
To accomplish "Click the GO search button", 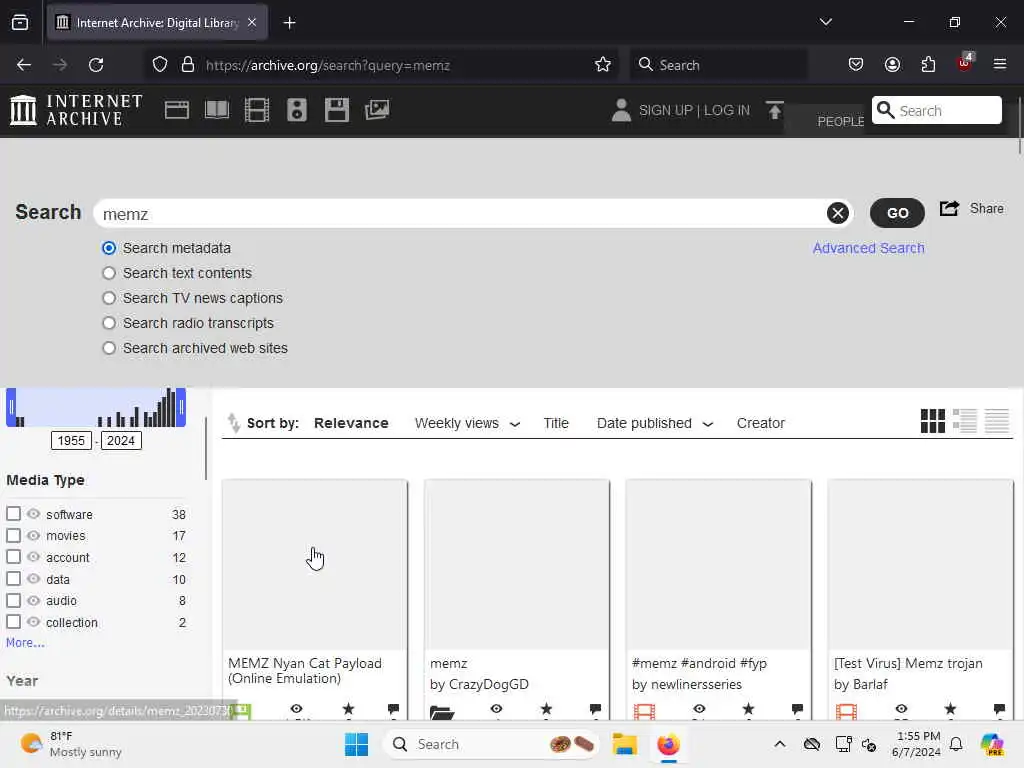I will point(897,213).
